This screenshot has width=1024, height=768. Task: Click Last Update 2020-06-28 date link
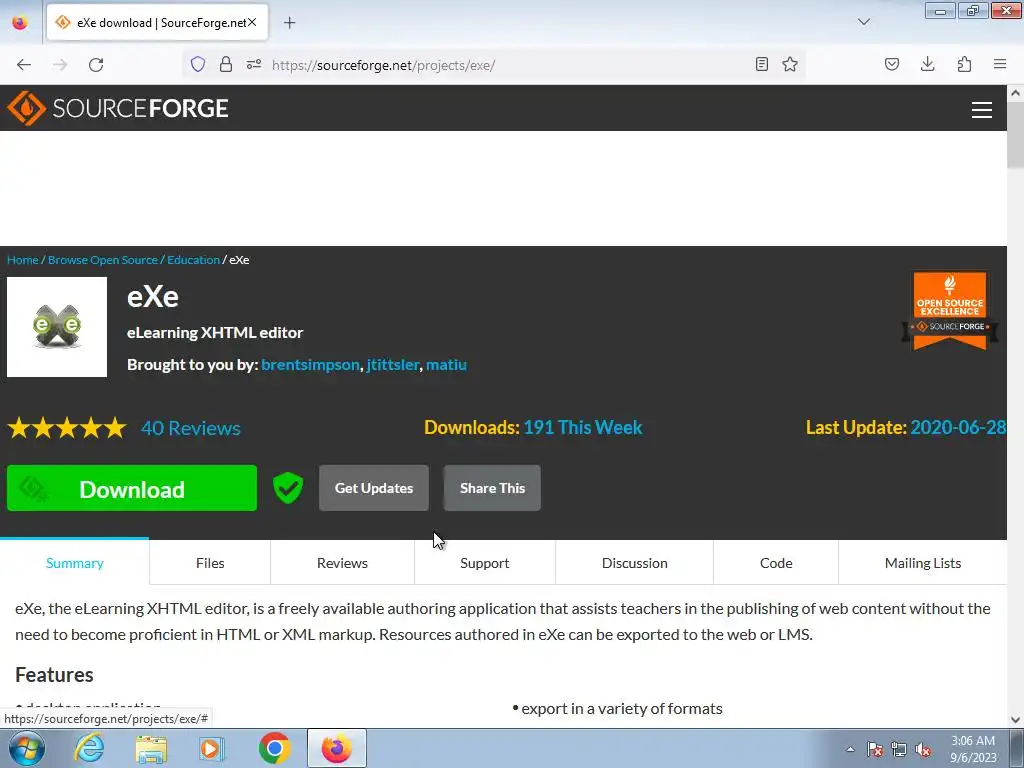point(957,427)
